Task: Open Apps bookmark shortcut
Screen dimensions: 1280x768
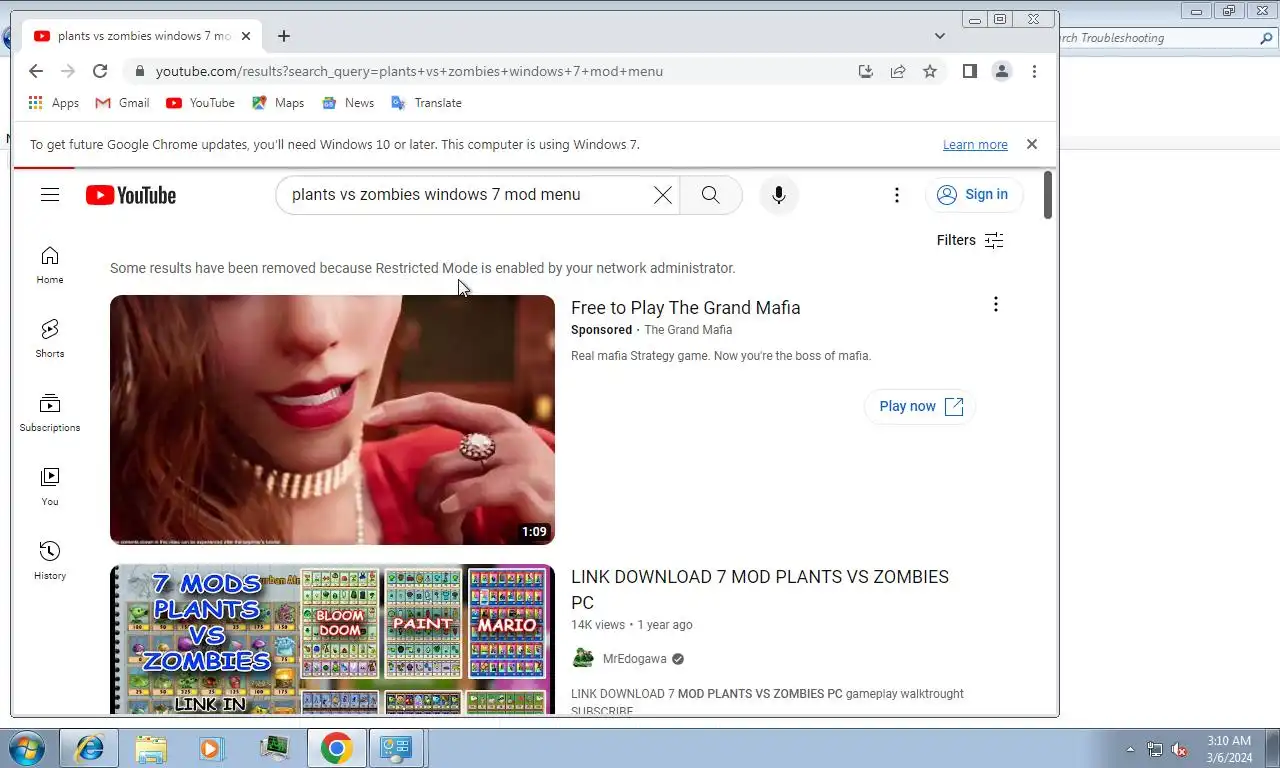Action: click(x=54, y=103)
